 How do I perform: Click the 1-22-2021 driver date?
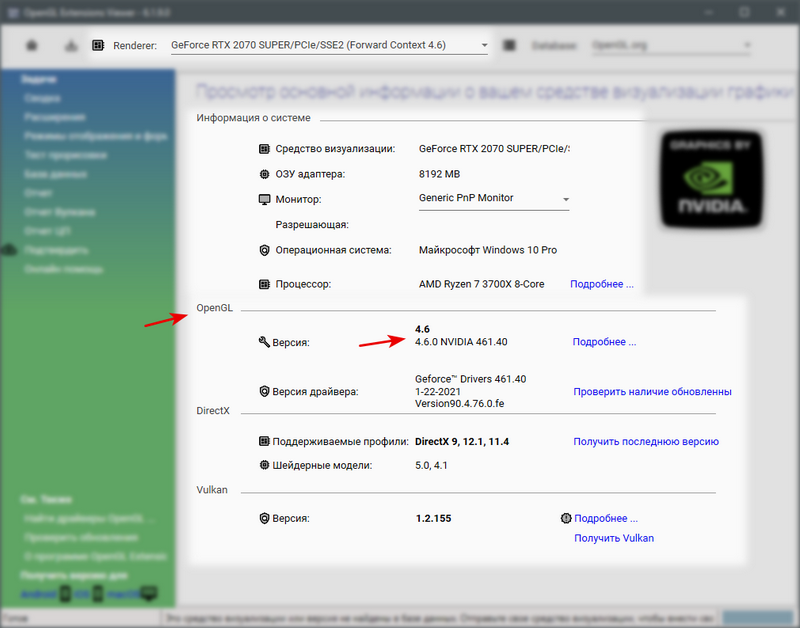(x=438, y=391)
